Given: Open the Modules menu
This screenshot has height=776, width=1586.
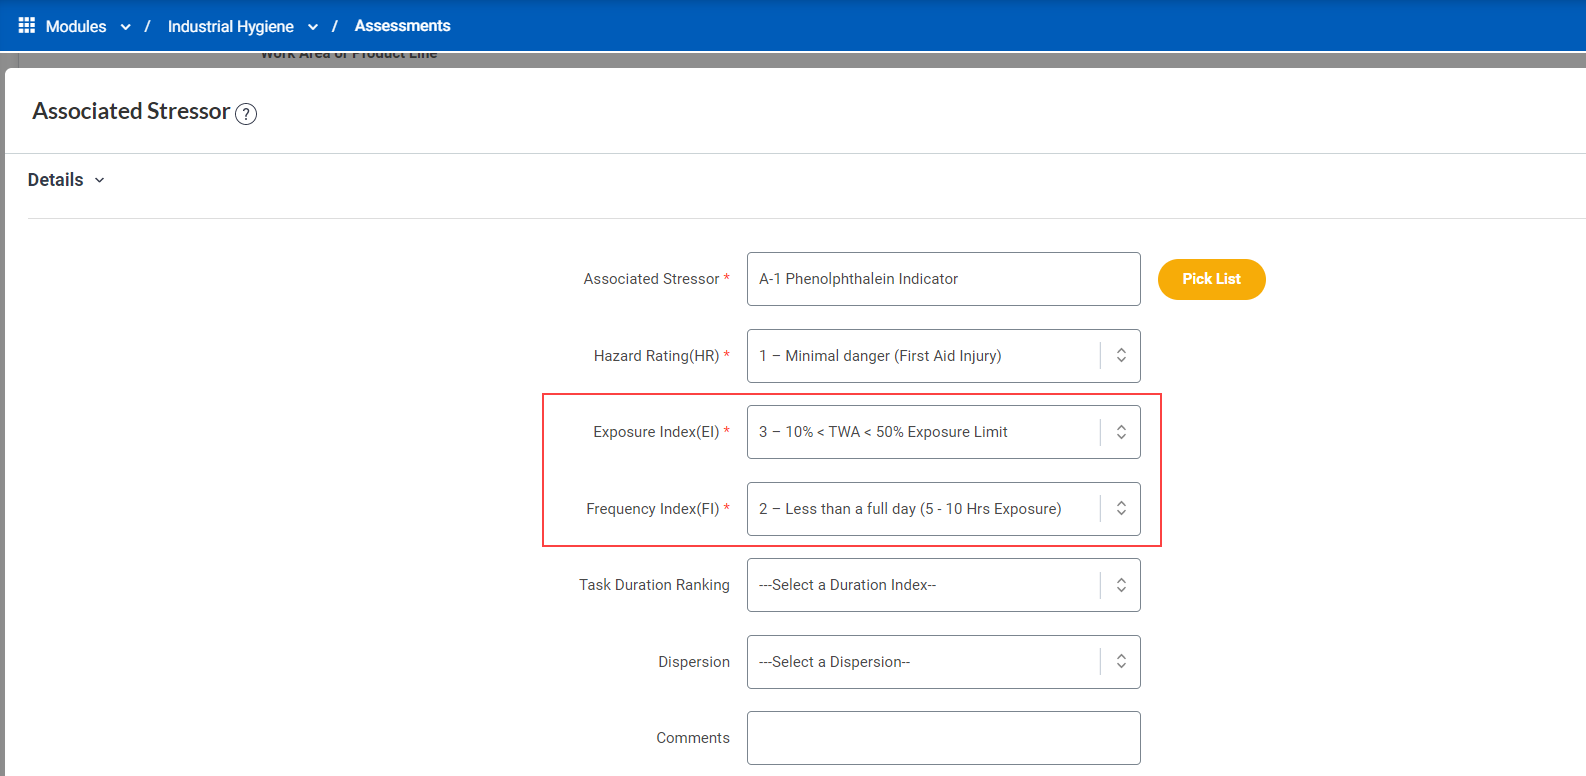Looking at the screenshot, I should 76,27.
